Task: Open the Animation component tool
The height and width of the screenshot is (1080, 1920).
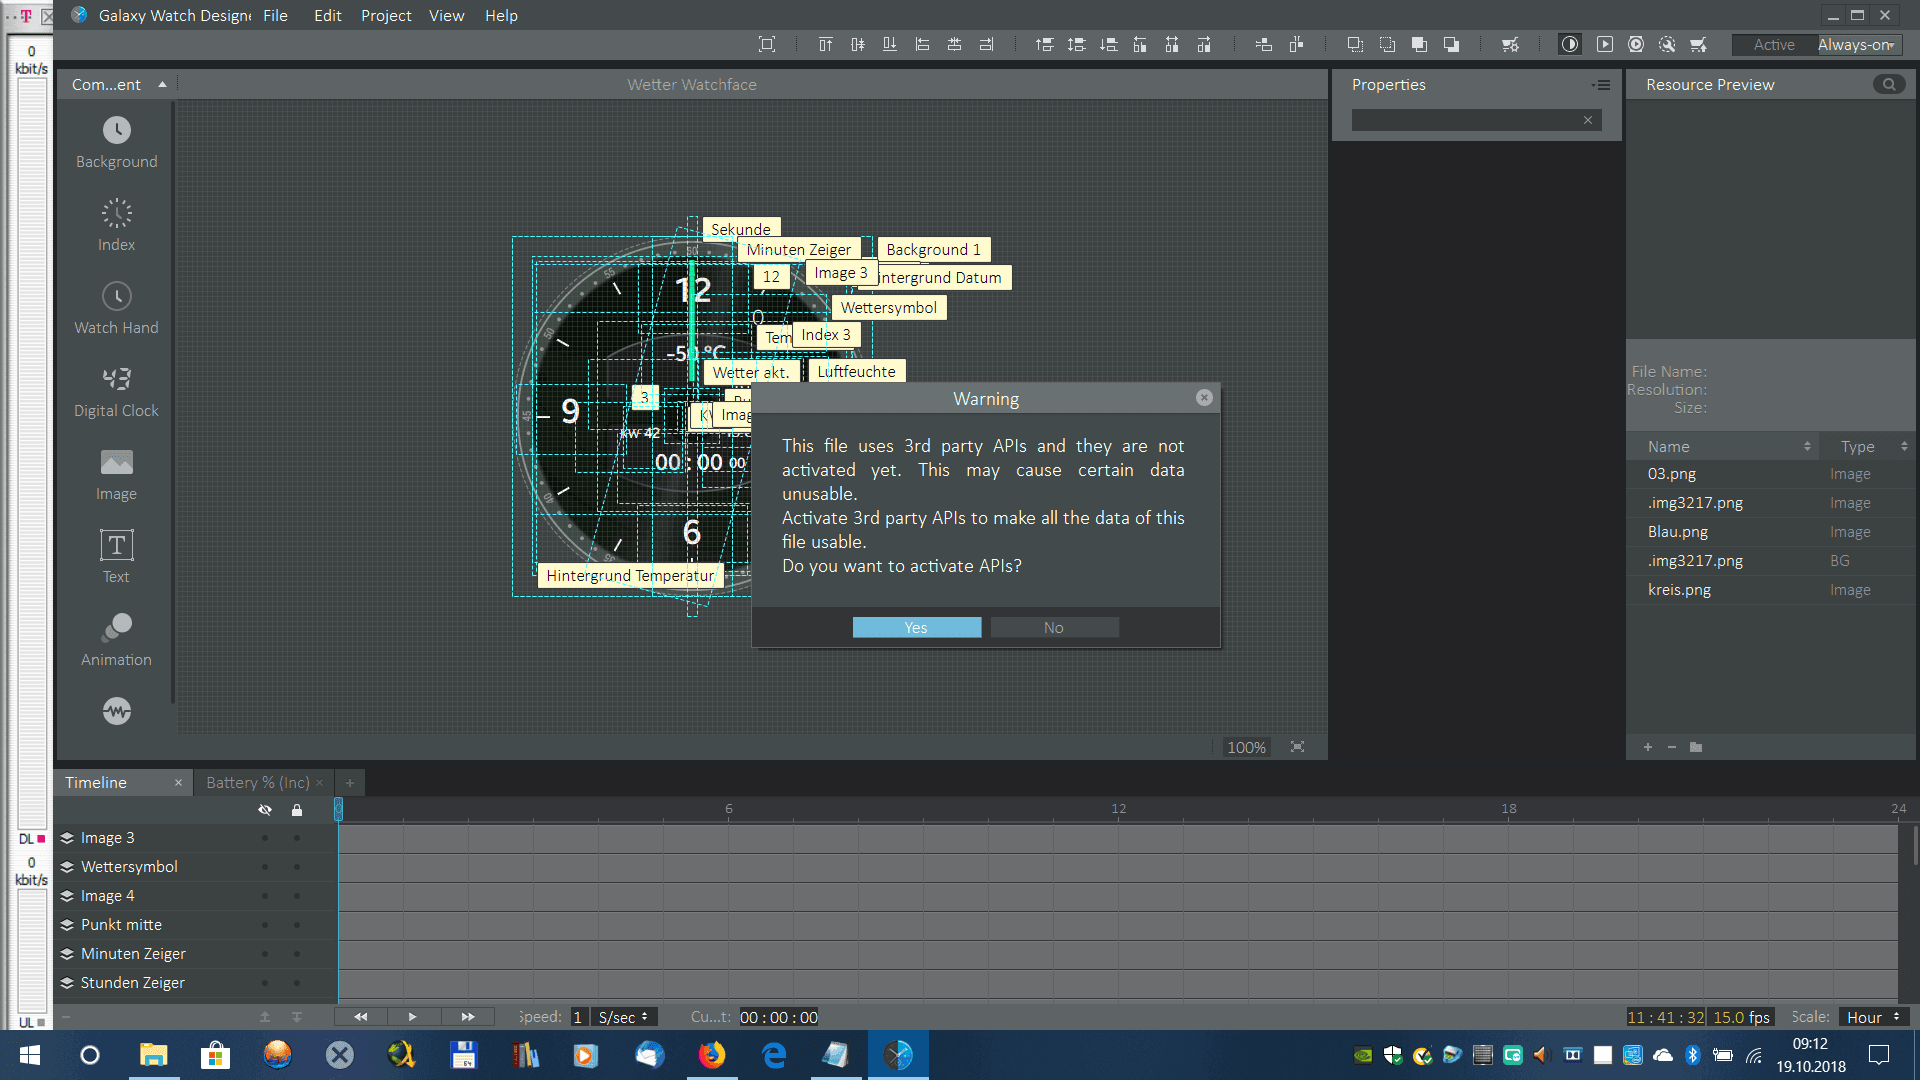Action: click(x=116, y=641)
